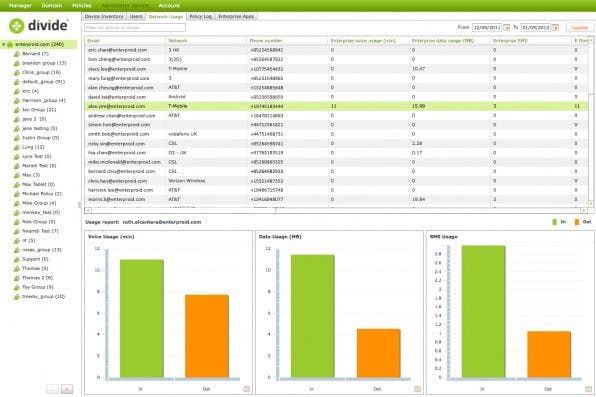This screenshot has width=596, height=397.
Task: Sort by the Email column header
Action: tap(125, 41)
